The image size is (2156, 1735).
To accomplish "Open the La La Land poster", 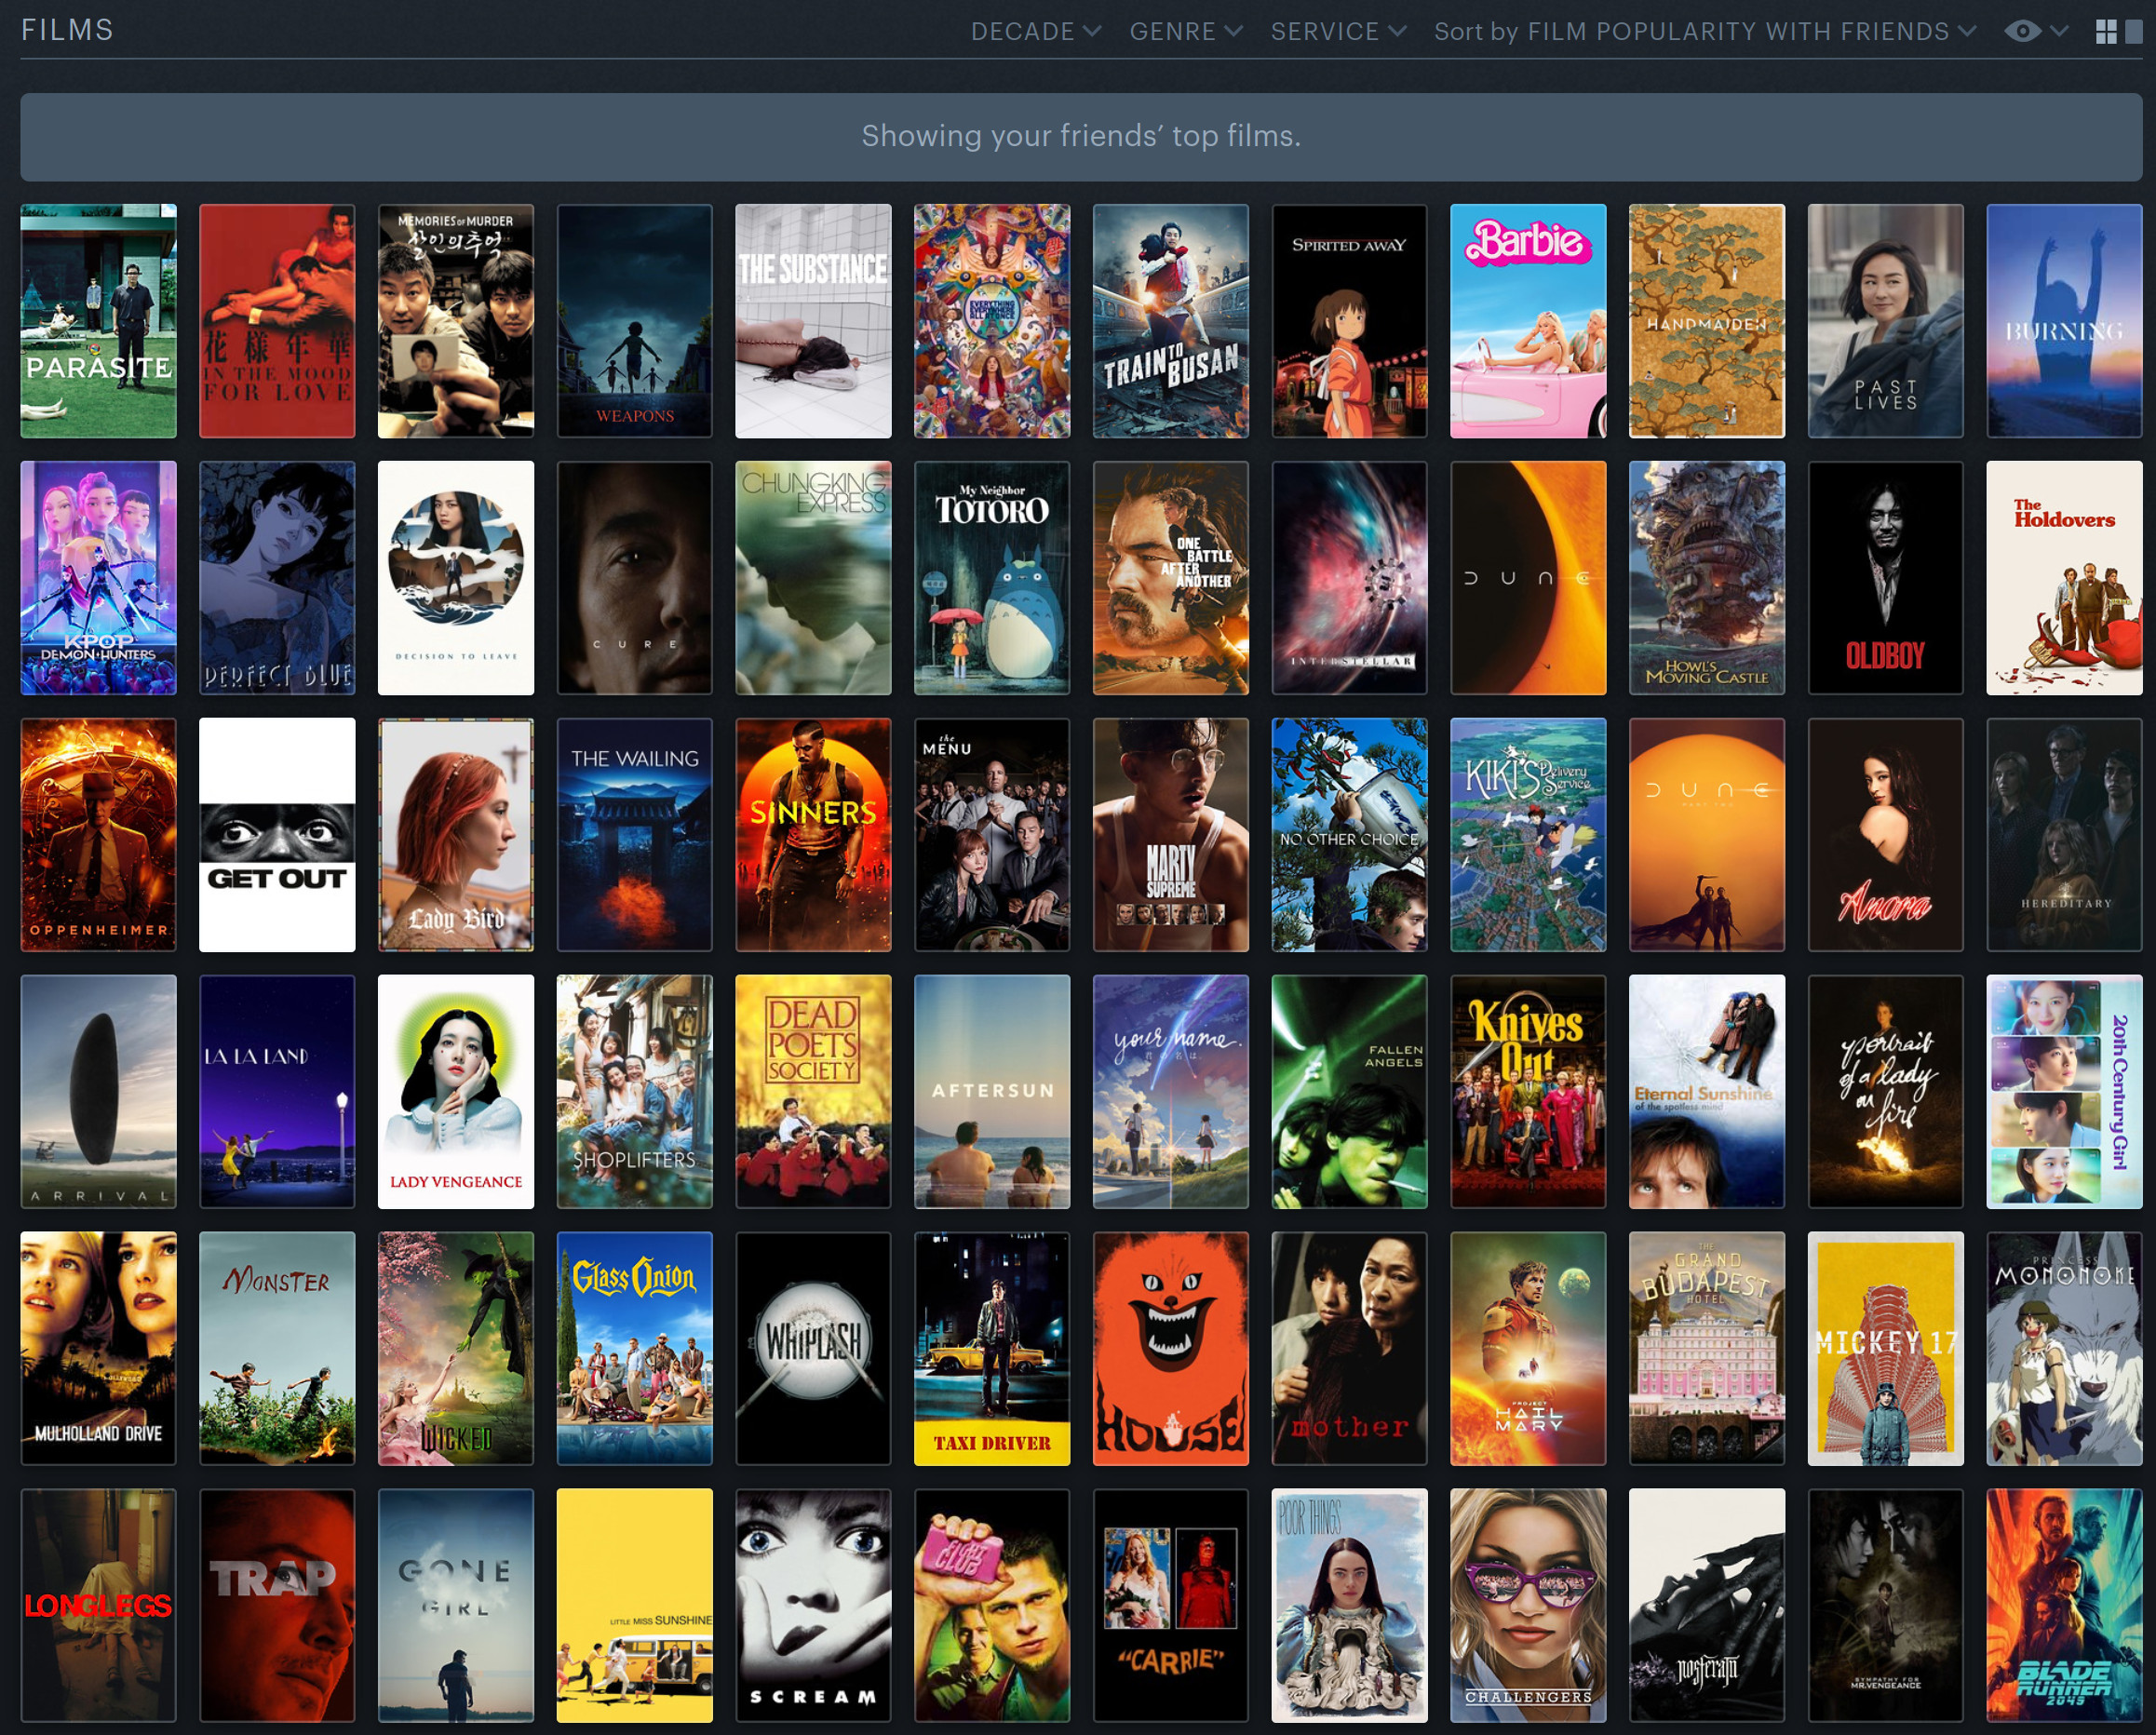I will pos(277,1092).
